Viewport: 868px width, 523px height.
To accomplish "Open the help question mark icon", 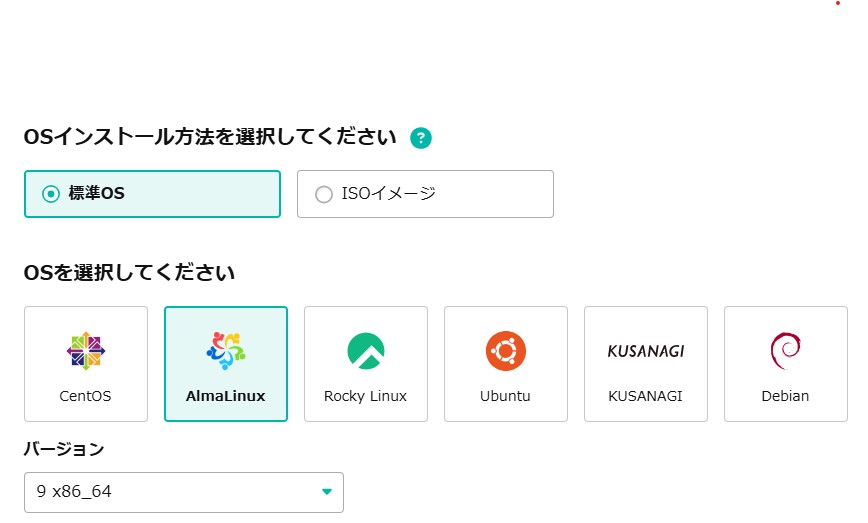I will (x=421, y=138).
